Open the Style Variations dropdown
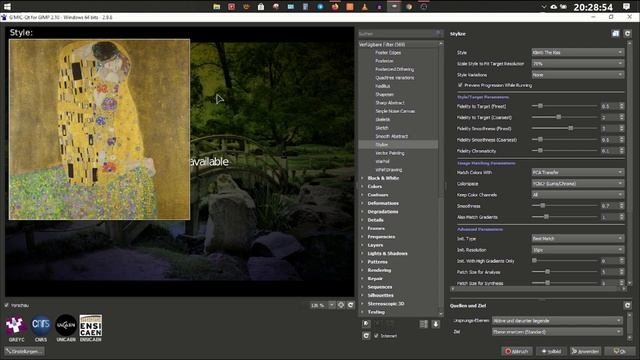This screenshot has height=360, width=640. (x=578, y=75)
